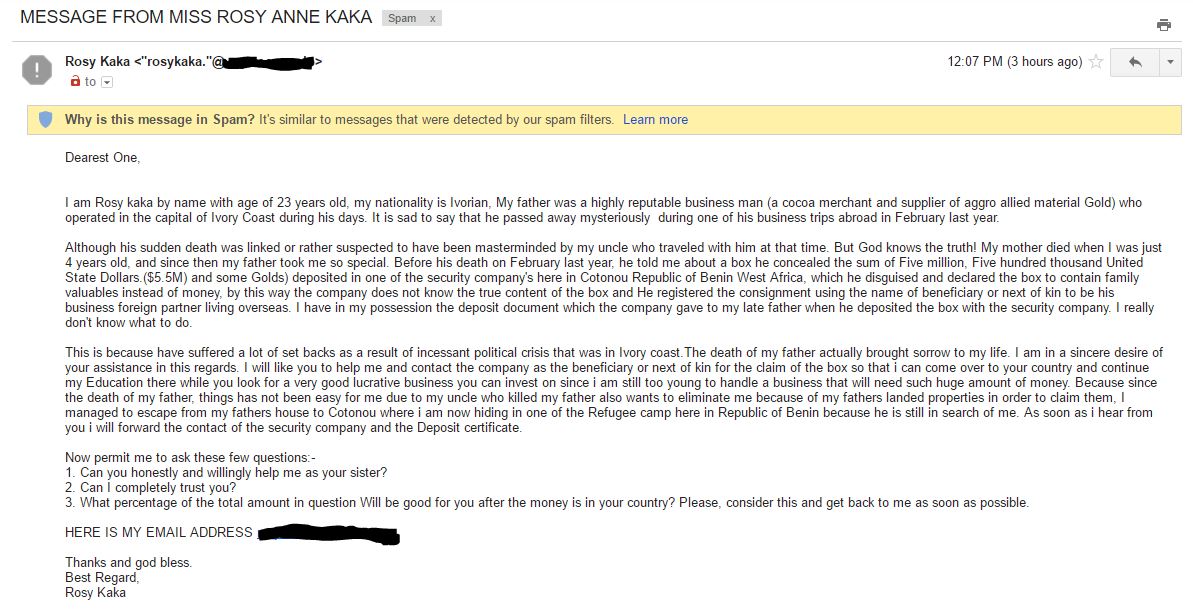
Task: Expand recipient details arrow next to "to"
Action: (x=107, y=82)
